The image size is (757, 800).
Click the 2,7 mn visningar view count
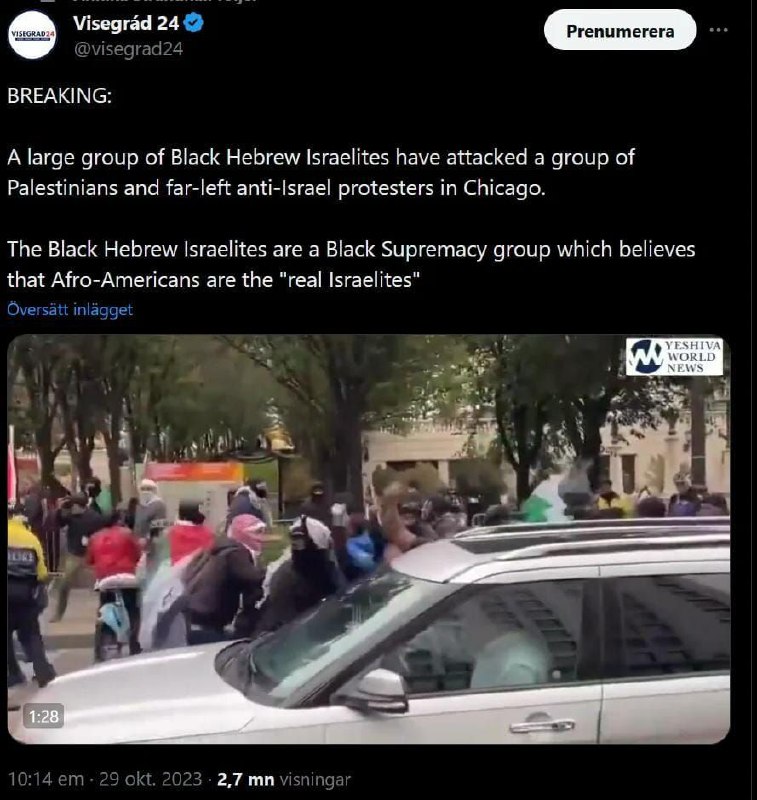tap(284, 779)
